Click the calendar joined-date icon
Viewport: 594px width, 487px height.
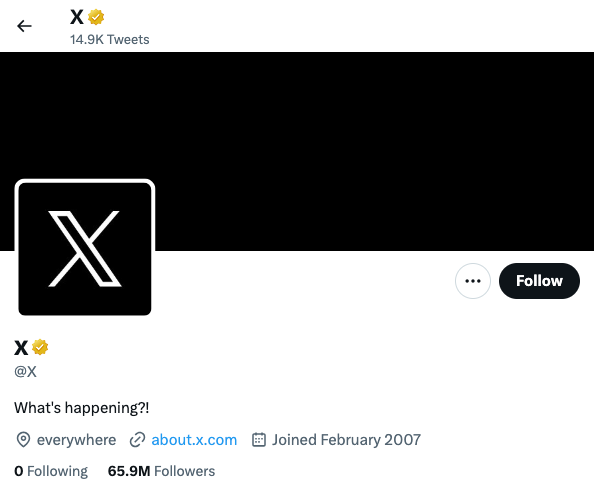click(x=259, y=440)
